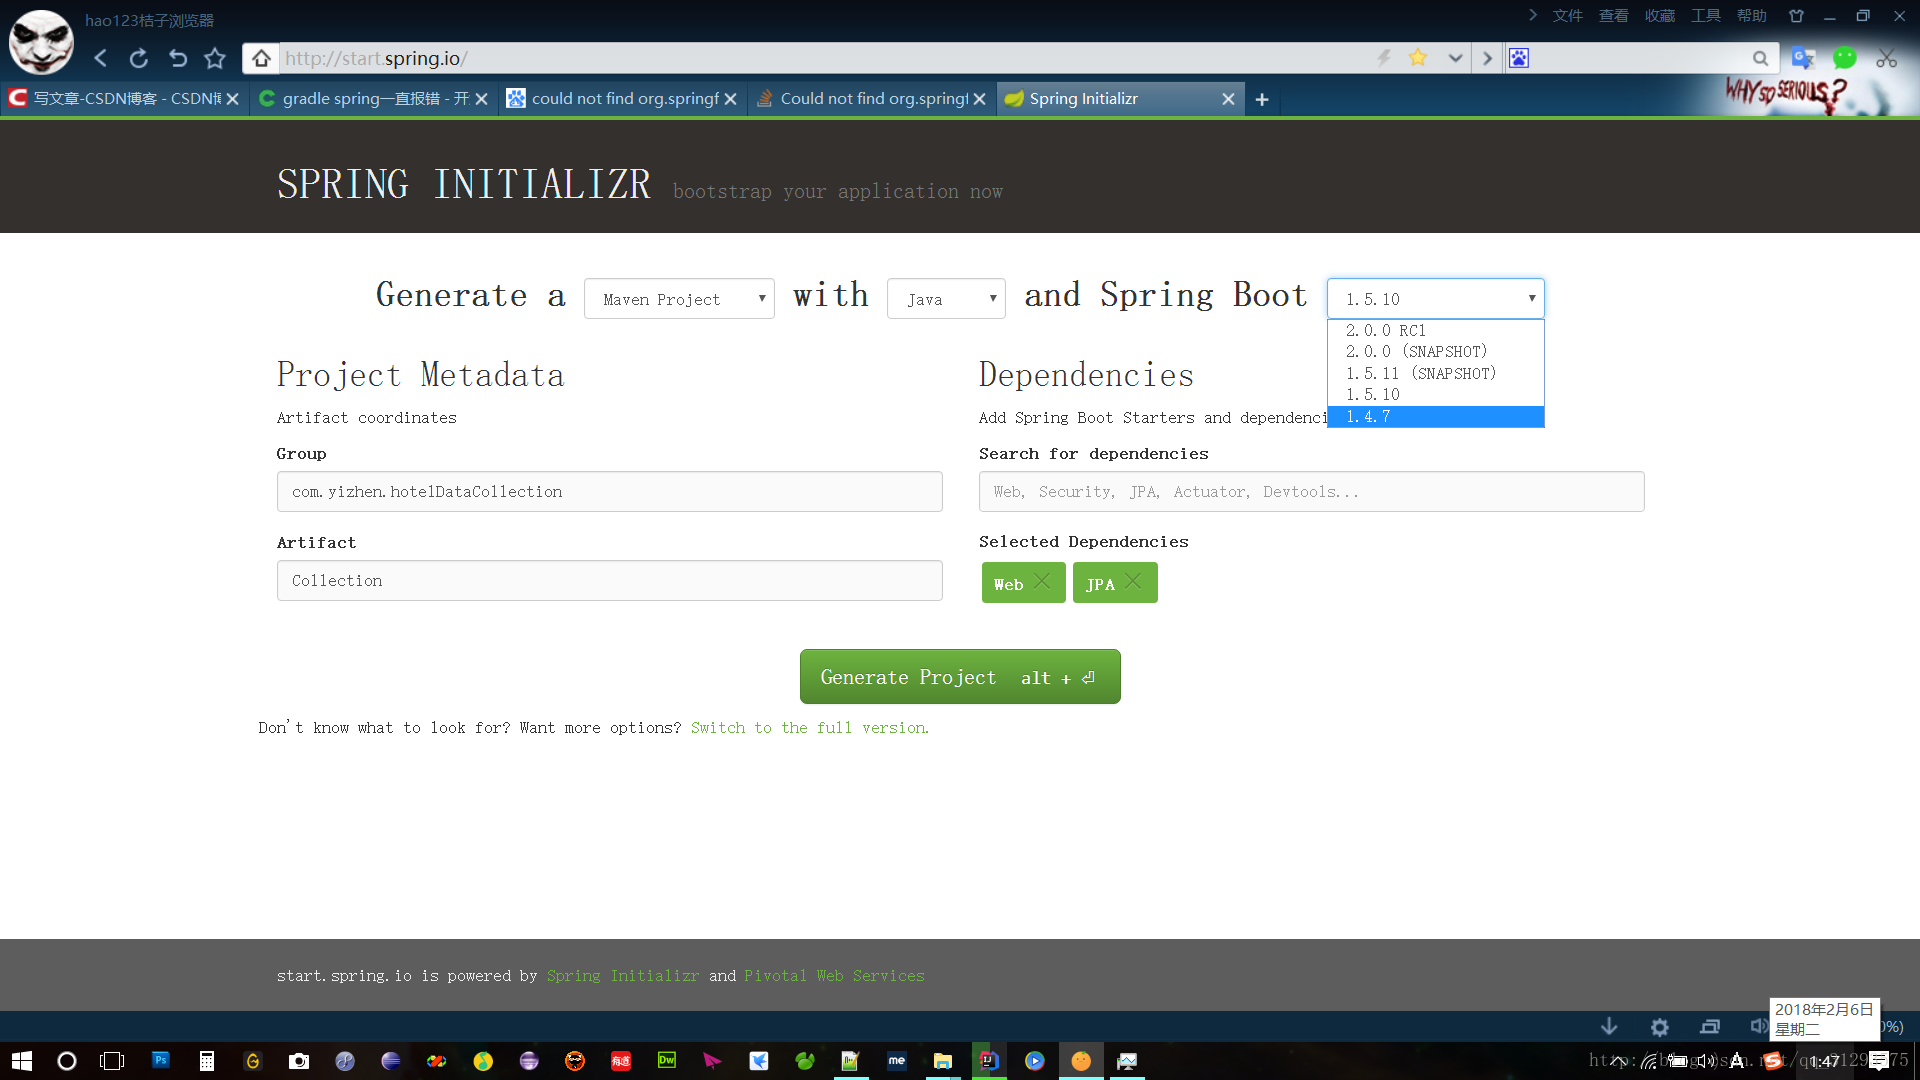Expand the address bar history chevron

click(x=1455, y=58)
